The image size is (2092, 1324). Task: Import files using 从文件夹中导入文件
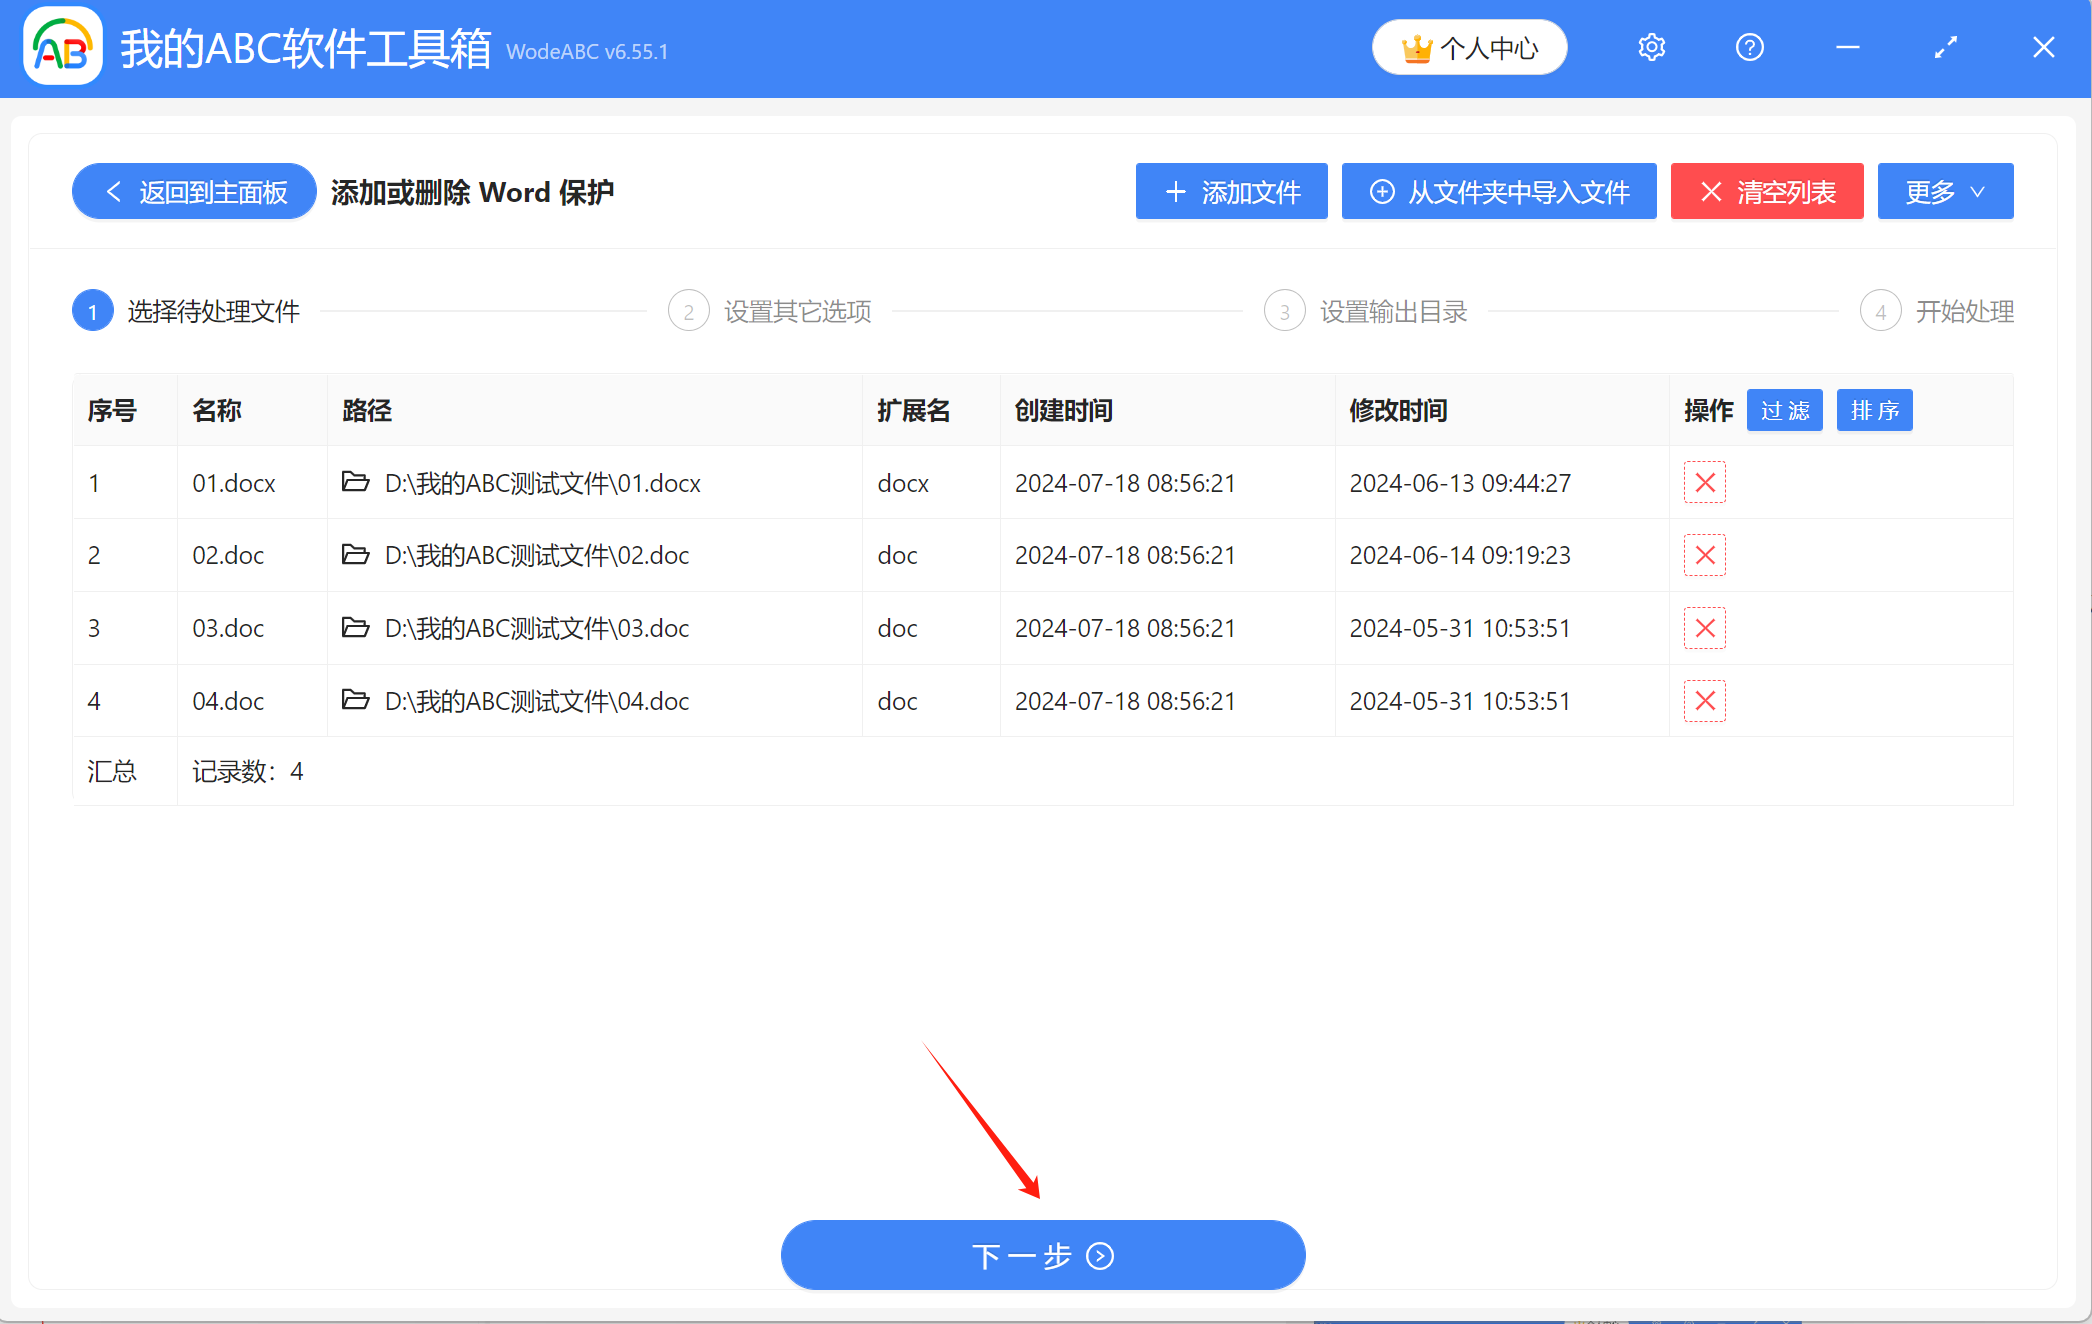[1499, 191]
